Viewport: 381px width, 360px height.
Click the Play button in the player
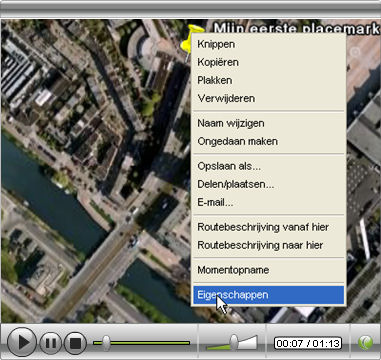21,342
